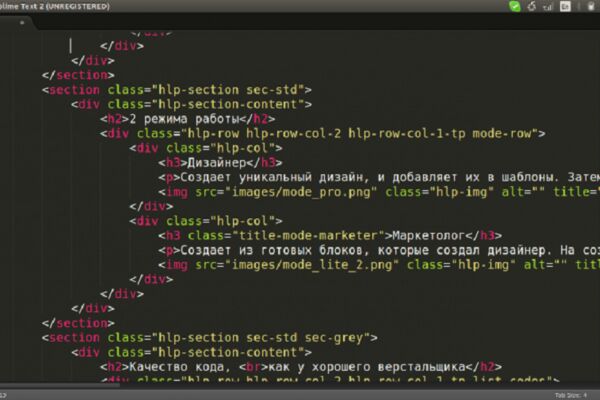Viewport: 600px width, 400px height.
Task: Click the 'title-mode-marketer' class value
Action: pos(308,235)
